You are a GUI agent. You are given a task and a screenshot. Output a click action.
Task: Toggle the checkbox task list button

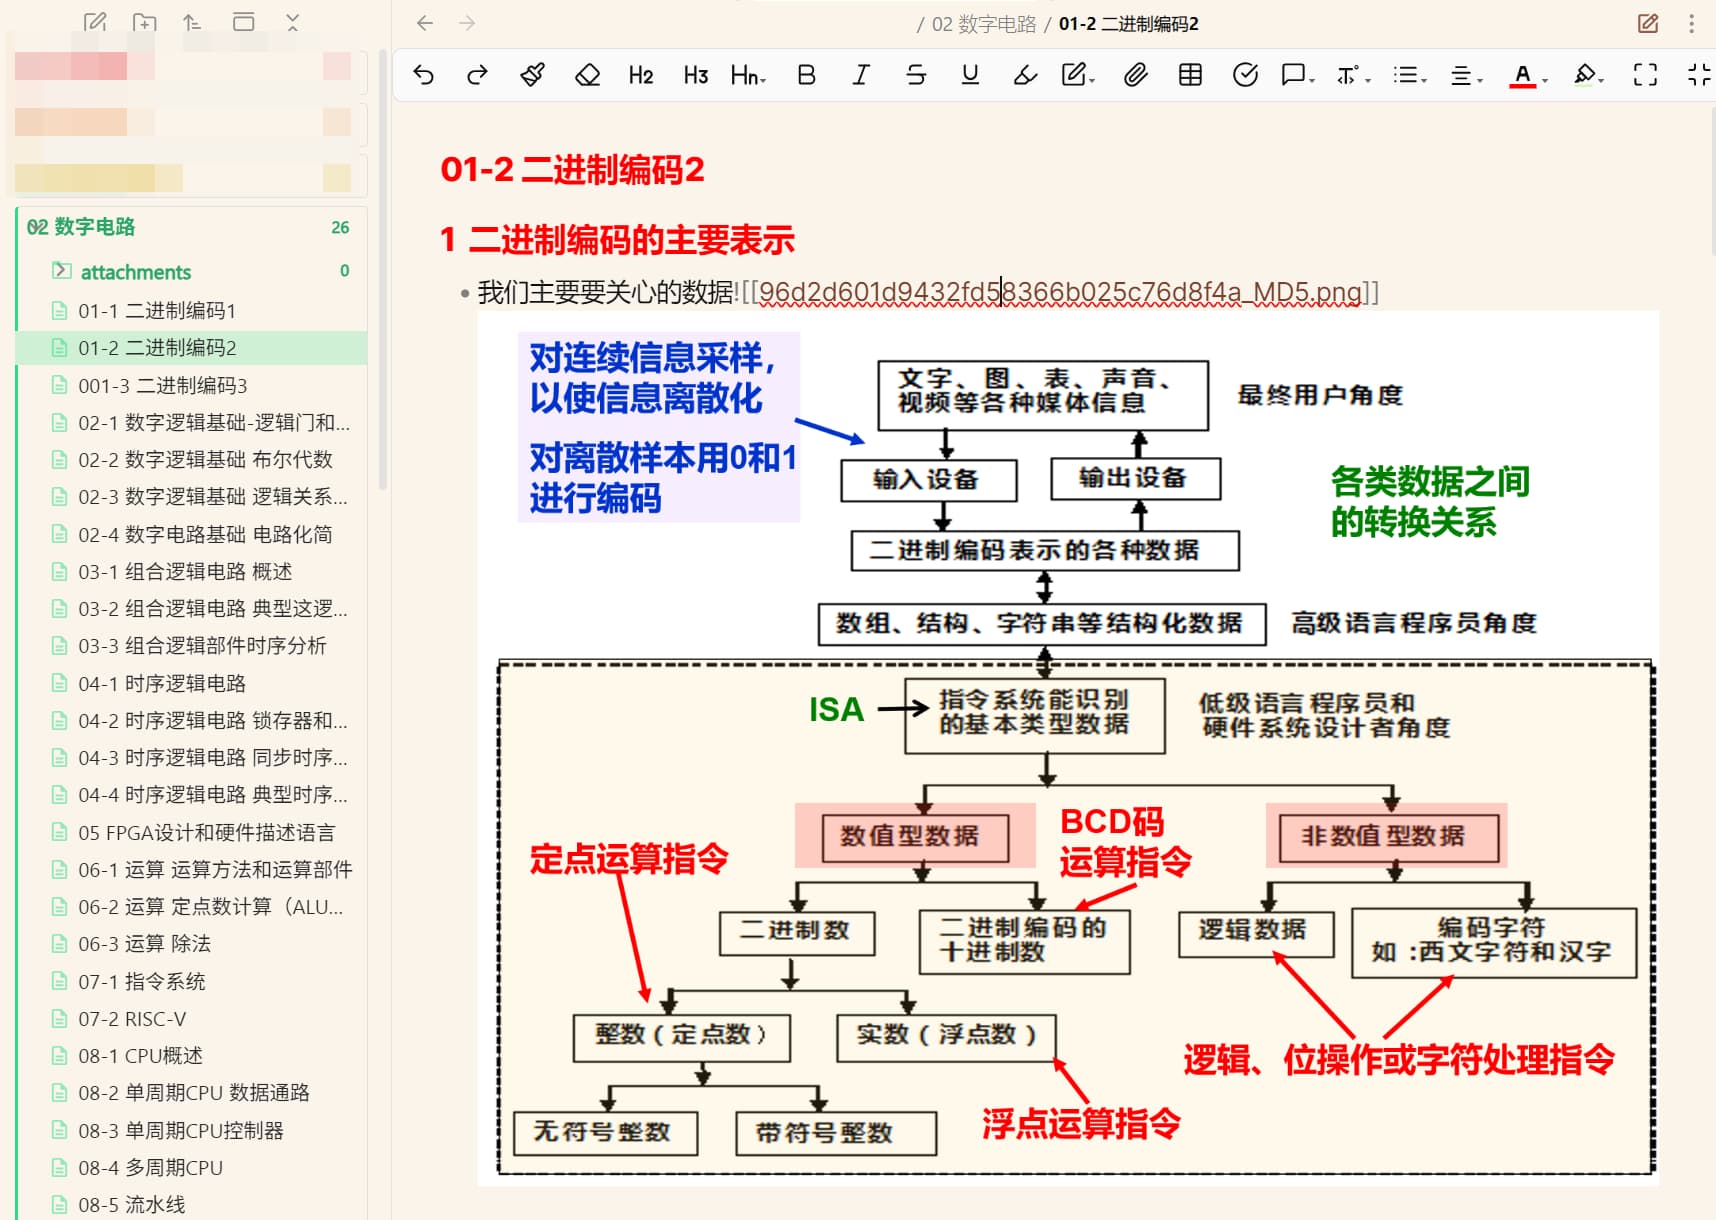pos(1245,75)
